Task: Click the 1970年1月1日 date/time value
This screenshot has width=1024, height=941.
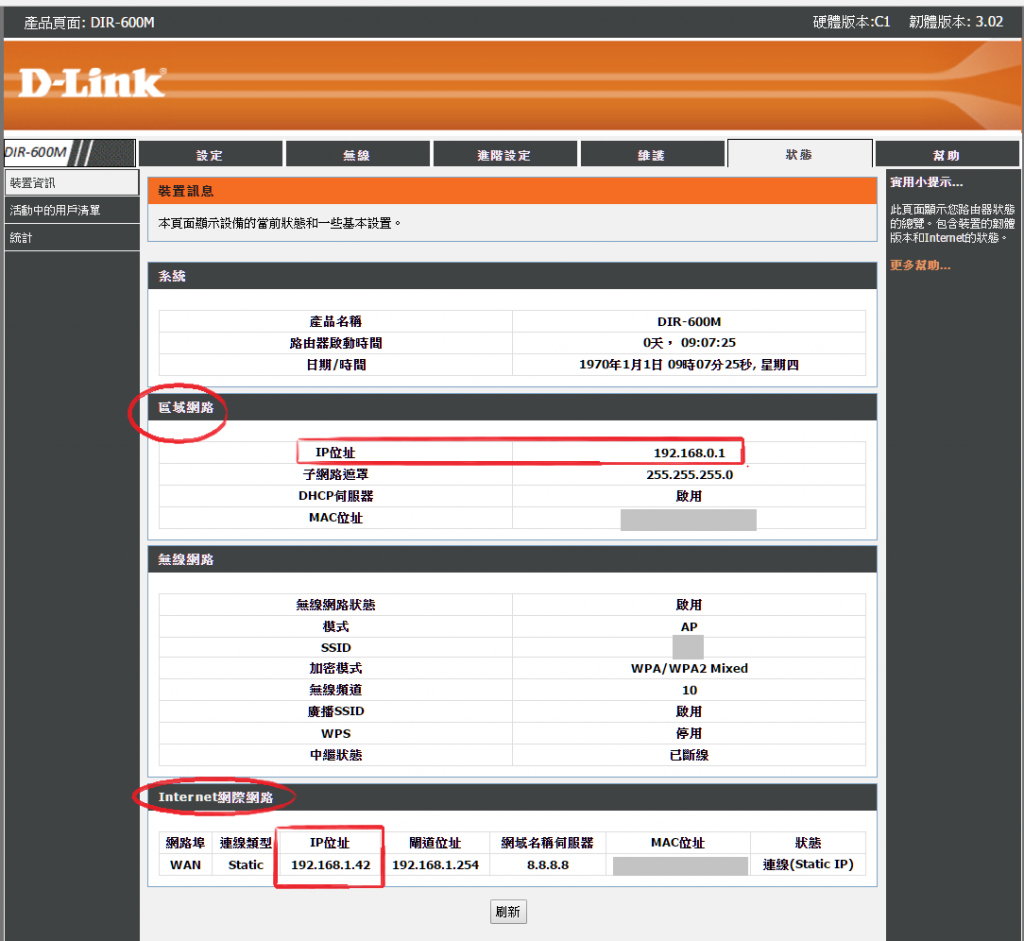Action: click(689, 364)
